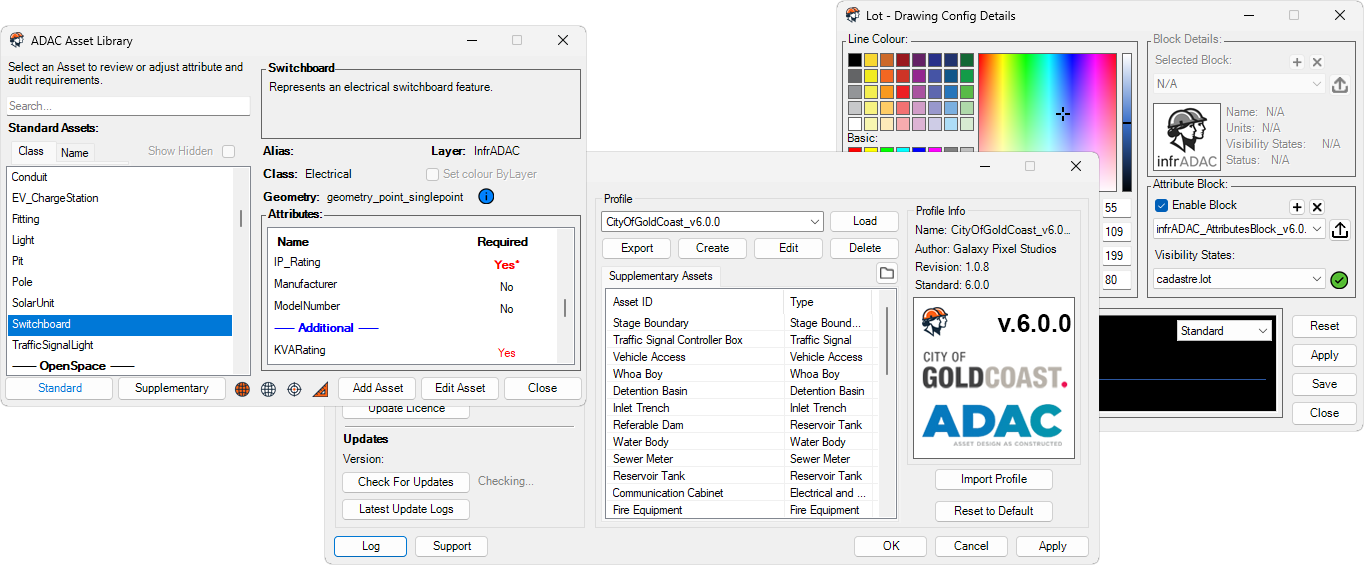Toggle the Show Hidden checkbox
Screen dimensions: 1364x565
[229, 151]
